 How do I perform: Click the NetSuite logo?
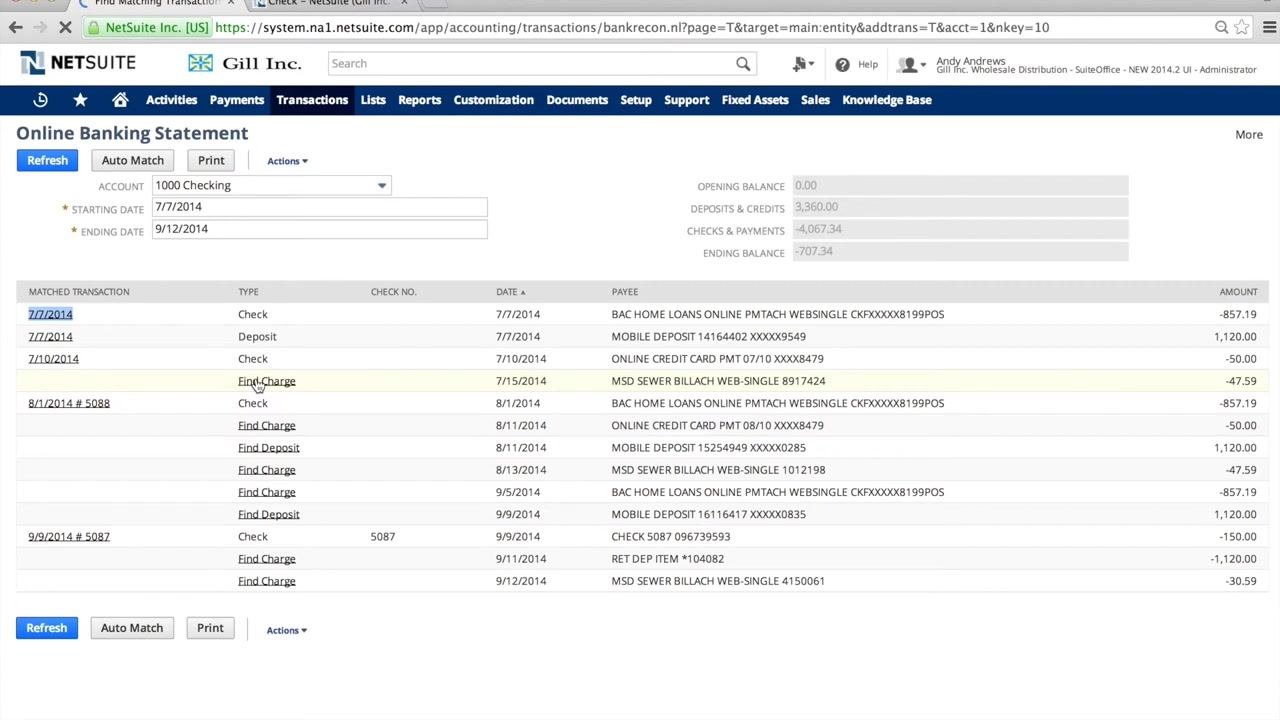78,63
